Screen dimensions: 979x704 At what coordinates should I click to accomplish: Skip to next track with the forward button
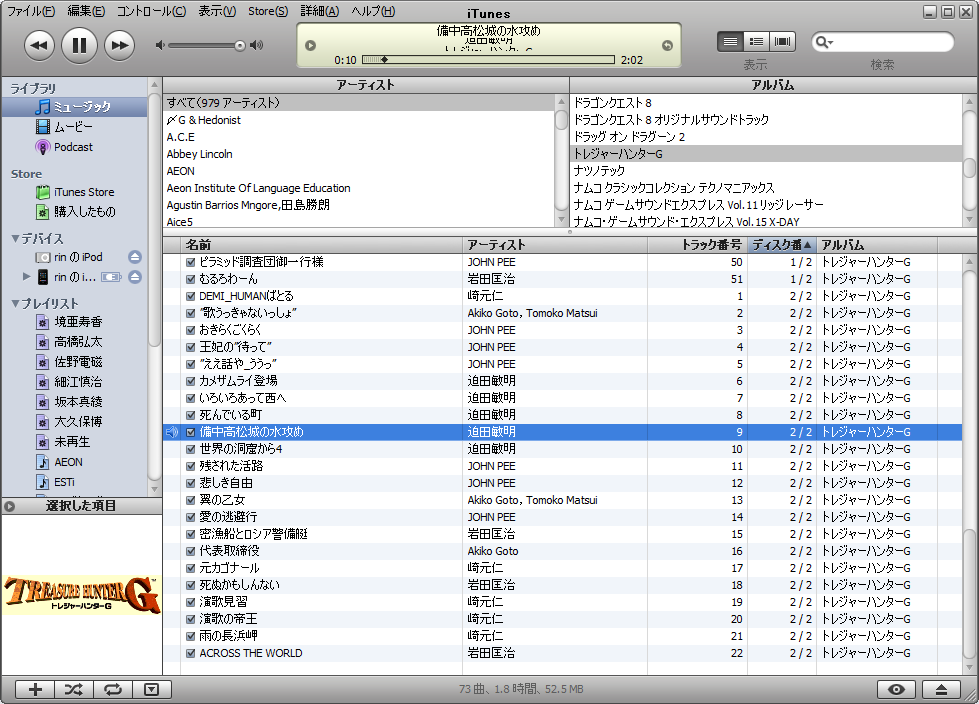coord(119,46)
